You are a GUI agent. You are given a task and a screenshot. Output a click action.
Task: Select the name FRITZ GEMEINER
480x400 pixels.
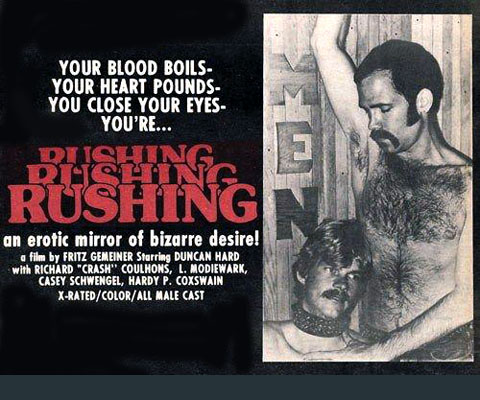pos(98,257)
